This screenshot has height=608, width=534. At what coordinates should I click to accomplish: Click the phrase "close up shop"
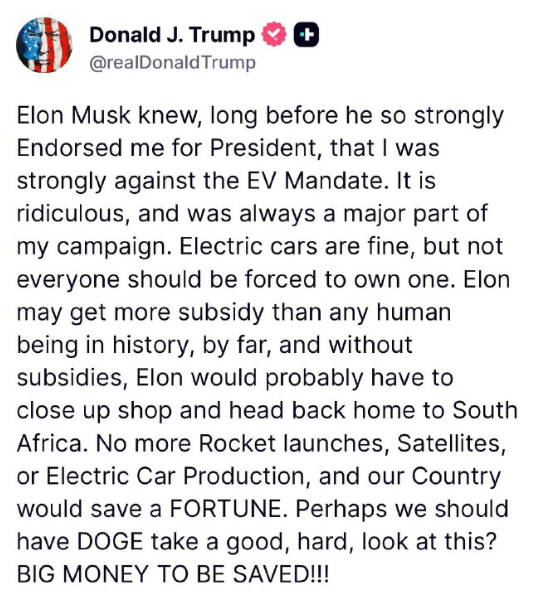[94, 411]
